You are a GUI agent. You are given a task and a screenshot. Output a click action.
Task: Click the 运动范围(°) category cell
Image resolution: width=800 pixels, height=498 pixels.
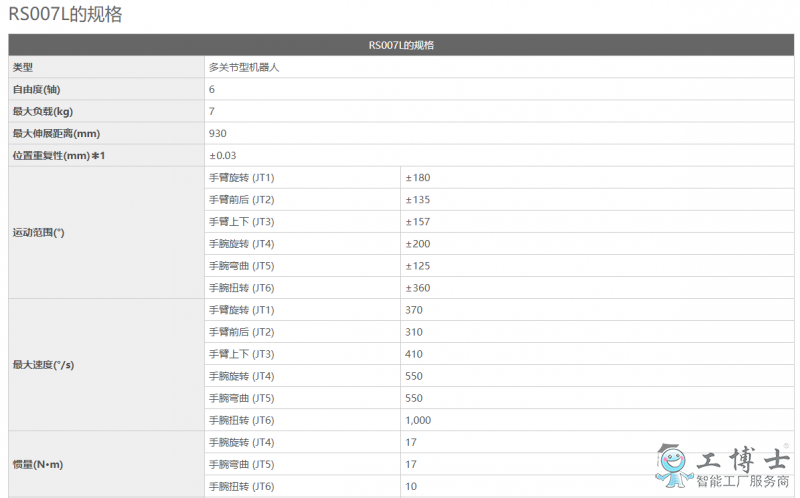click(x=38, y=232)
